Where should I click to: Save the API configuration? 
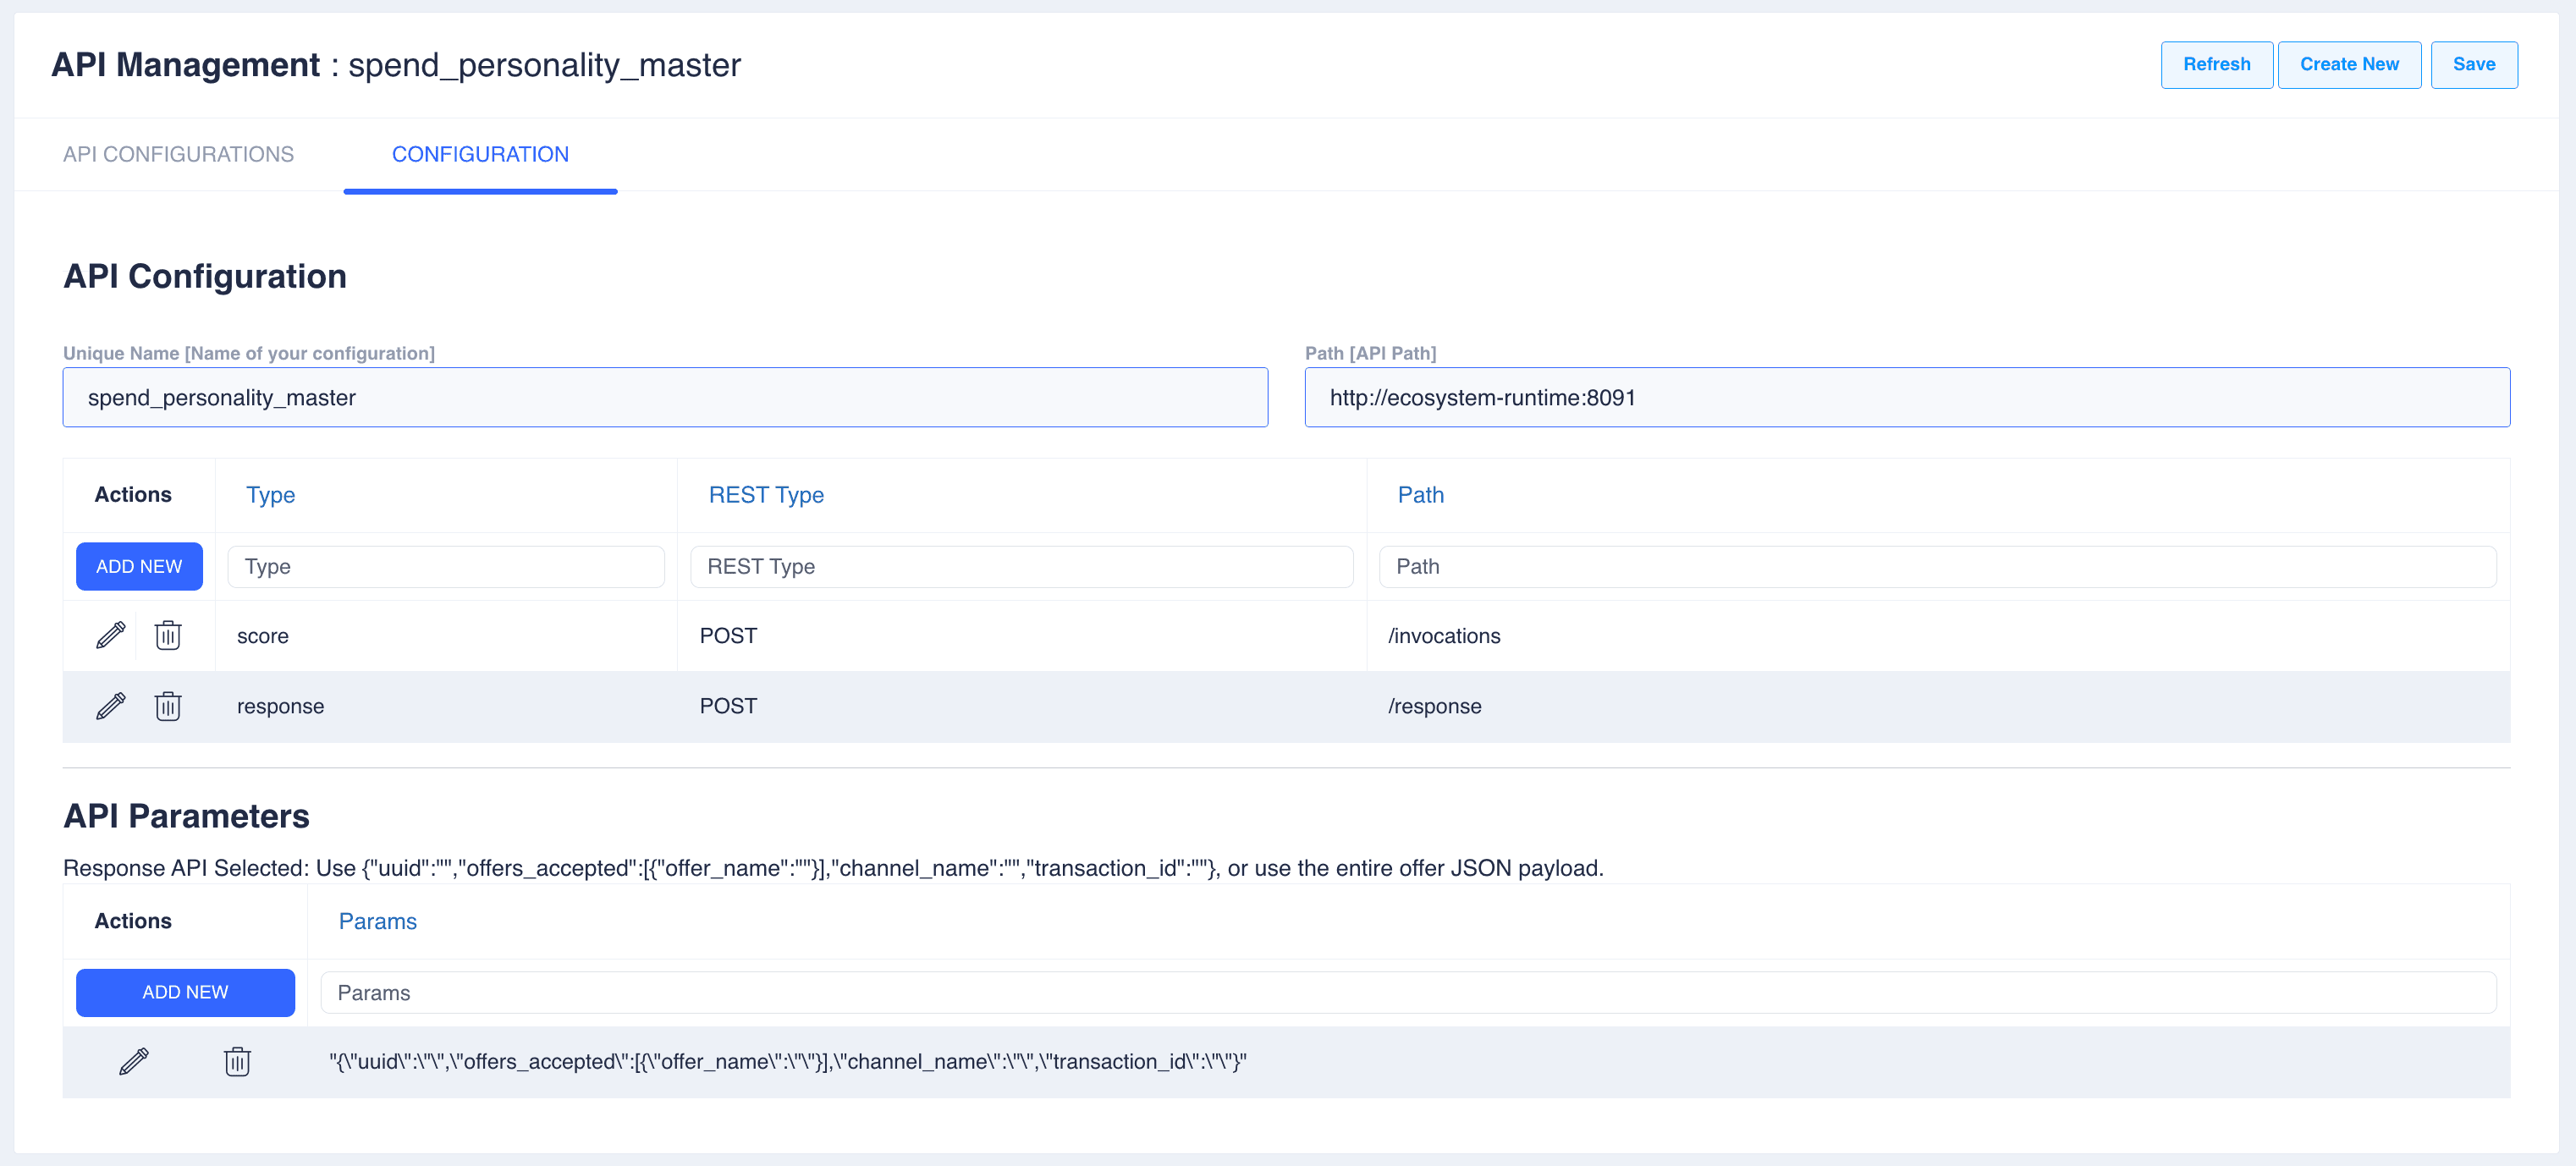click(x=2473, y=64)
